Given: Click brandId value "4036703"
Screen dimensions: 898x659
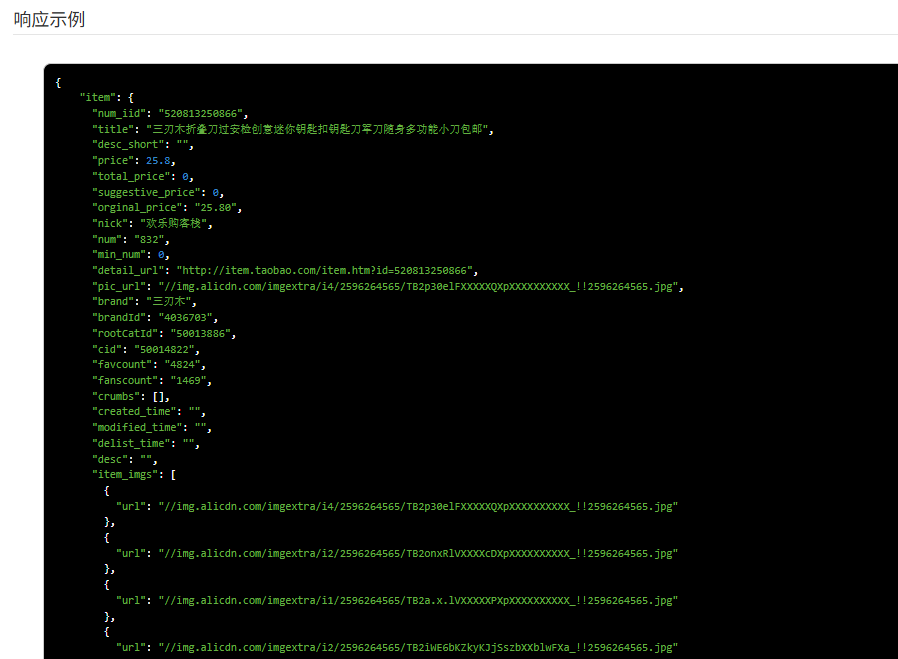Looking at the screenshot, I should point(185,318).
